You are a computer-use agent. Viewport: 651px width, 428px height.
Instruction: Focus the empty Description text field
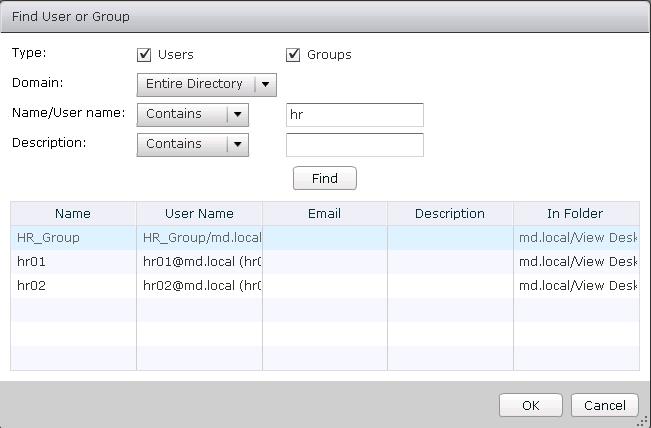coord(354,144)
